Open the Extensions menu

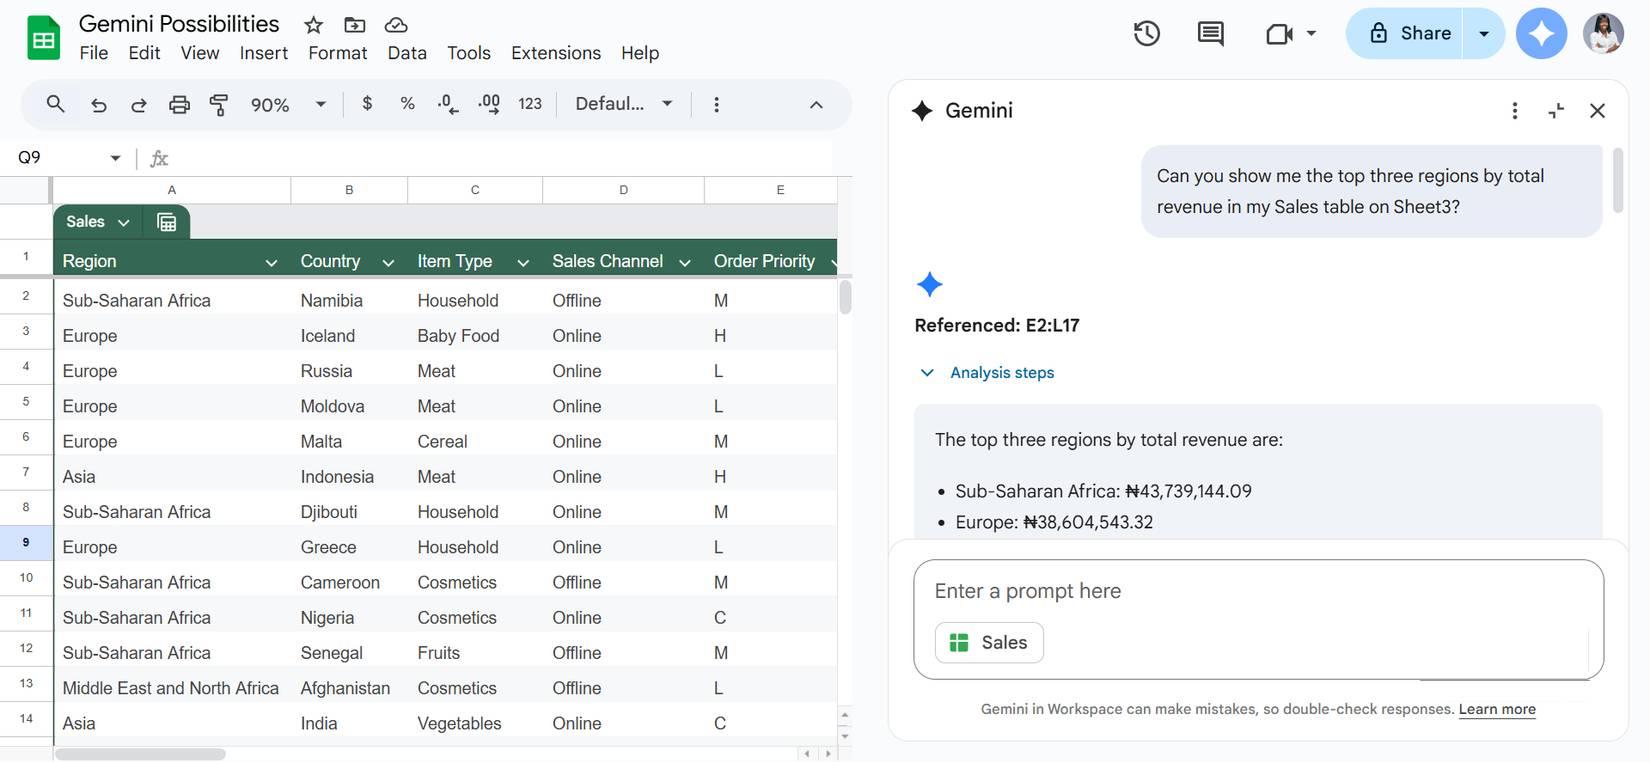(x=555, y=53)
